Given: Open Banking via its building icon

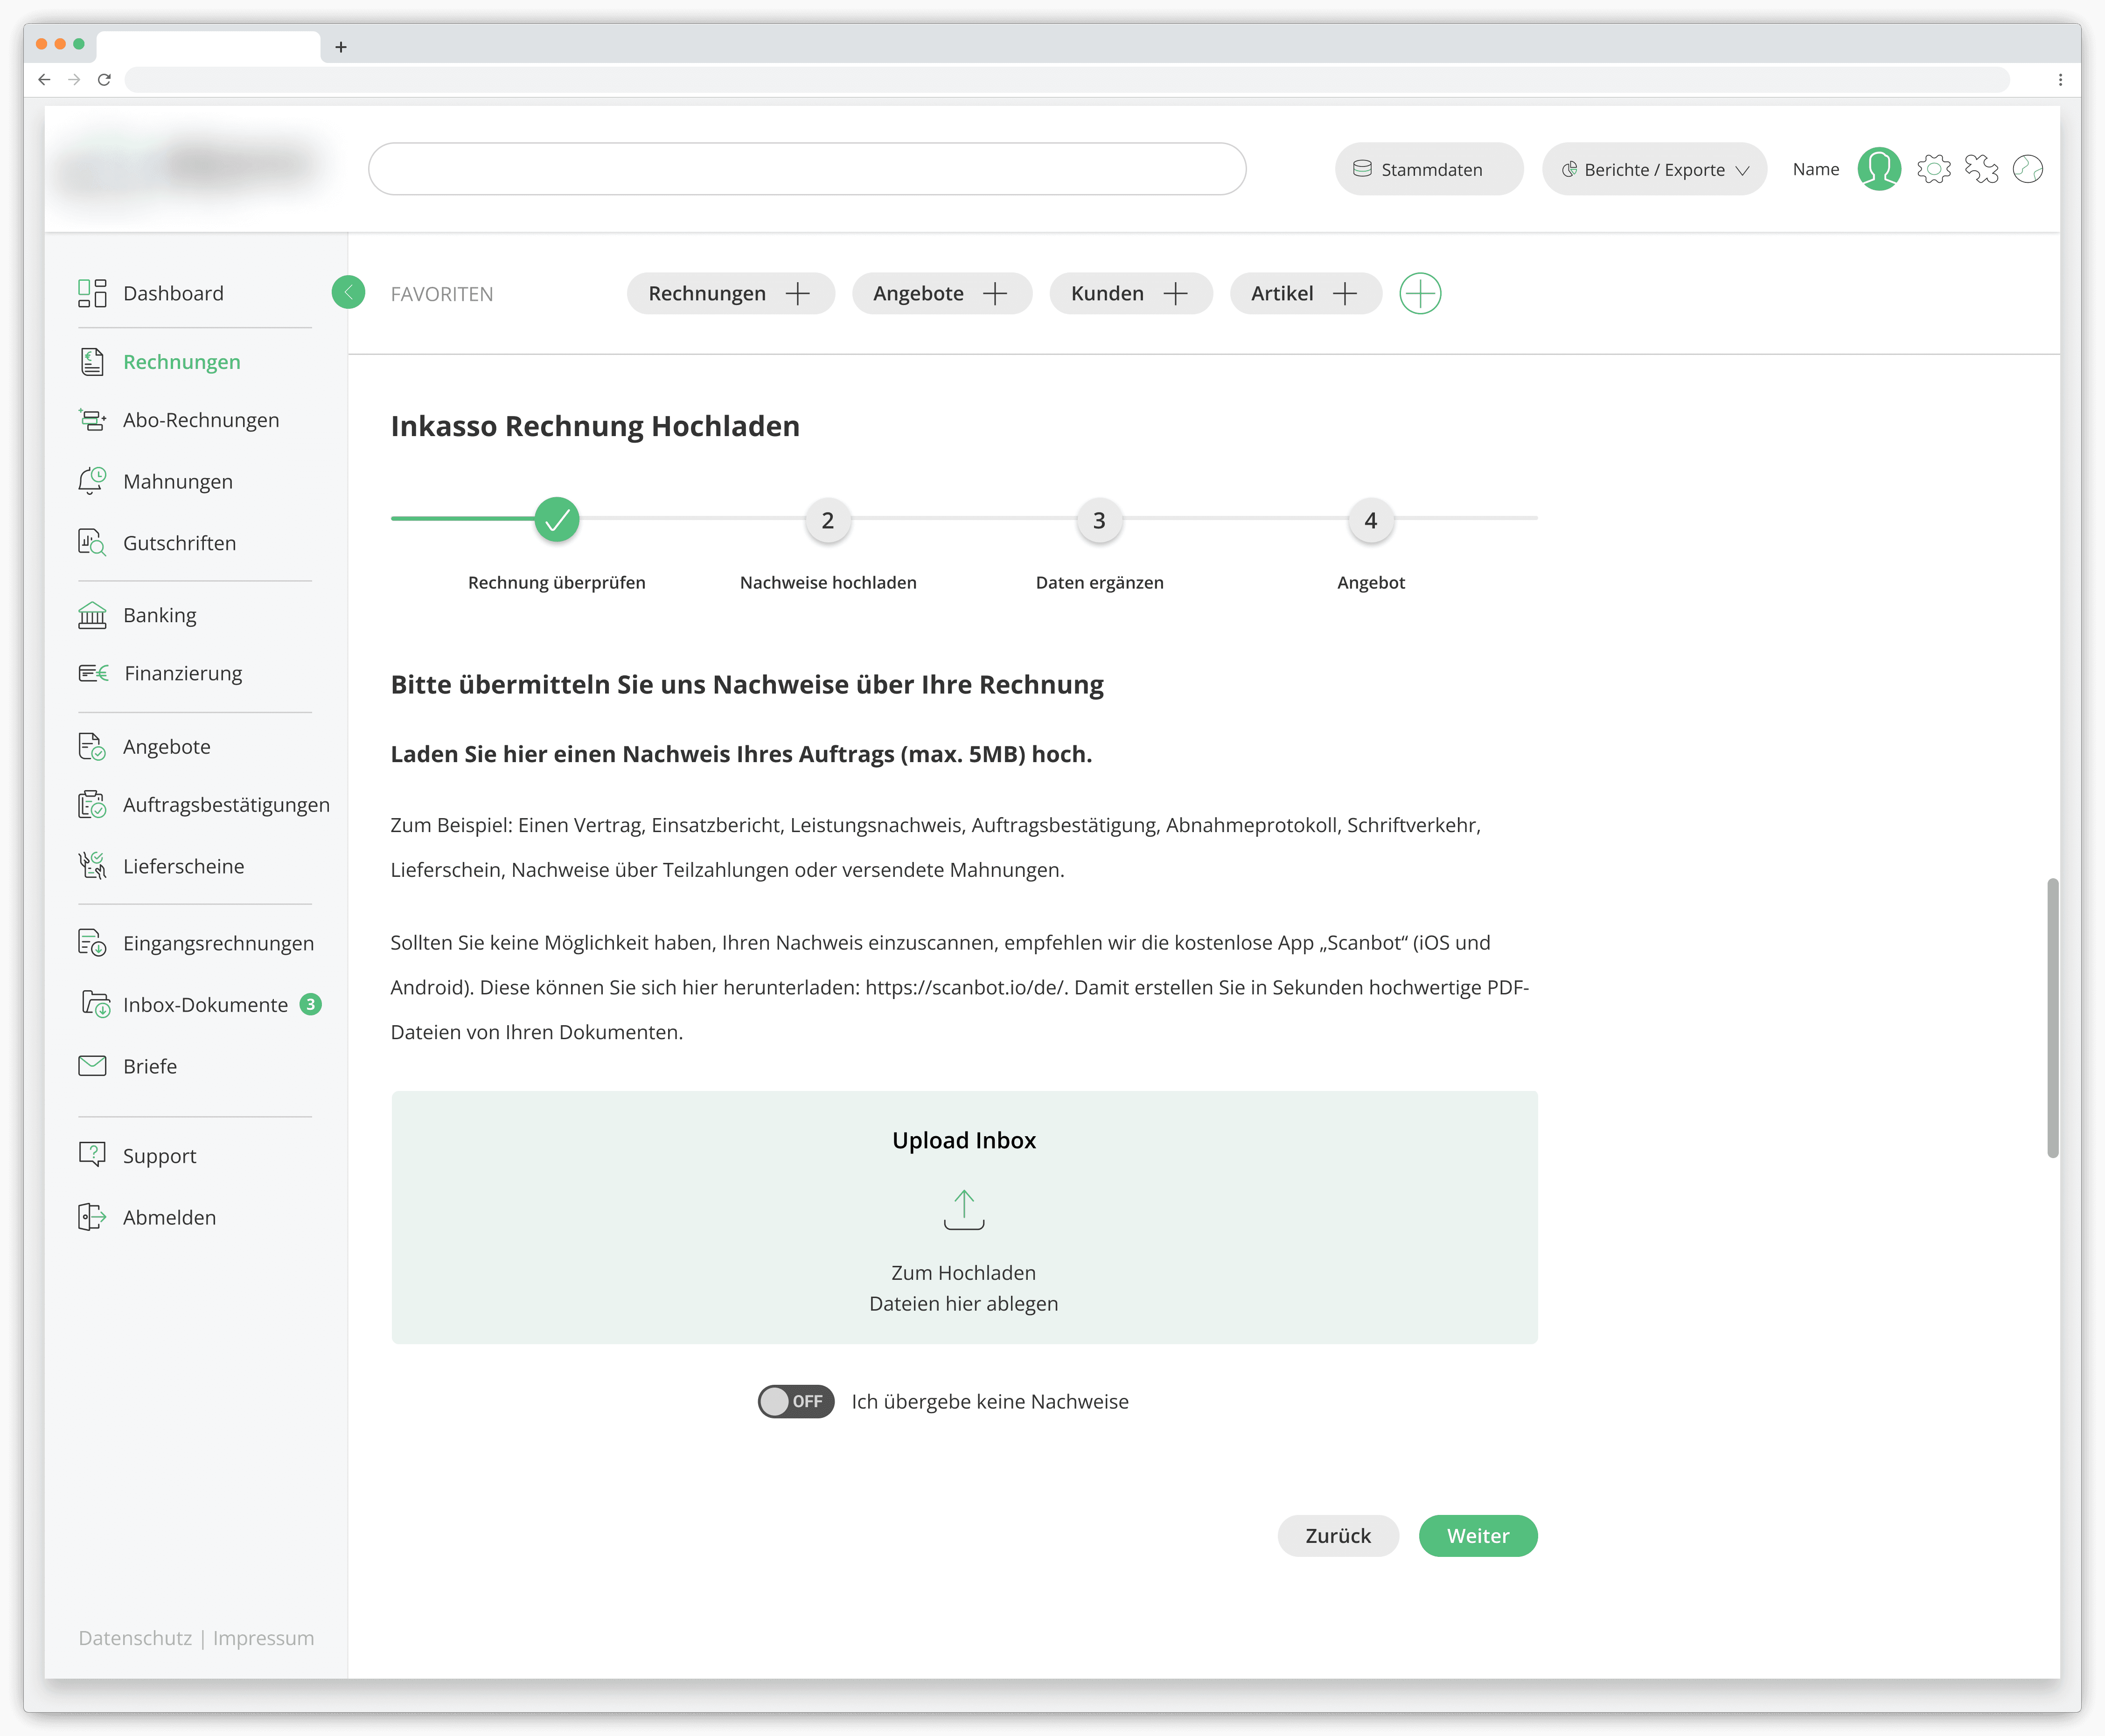Looking at the screenshot, I should click(92, 615).
